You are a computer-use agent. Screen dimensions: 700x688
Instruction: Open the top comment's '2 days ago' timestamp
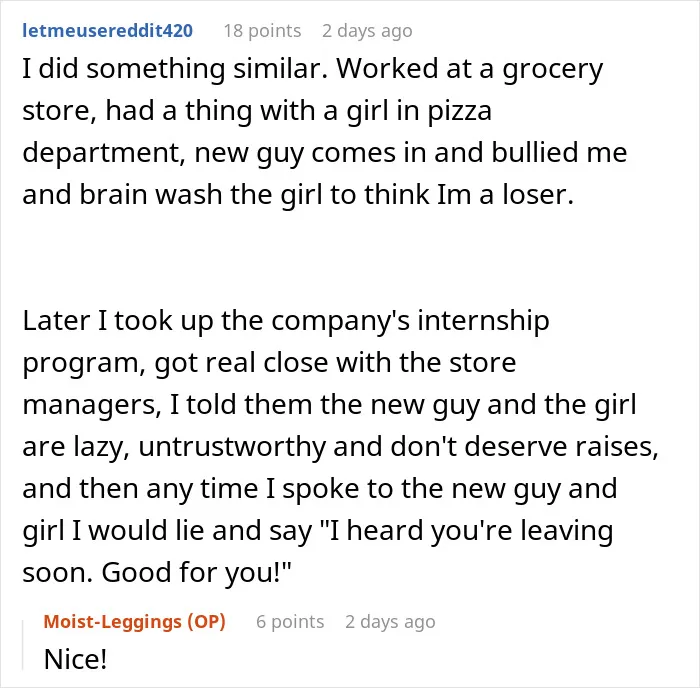pos(367,31)
